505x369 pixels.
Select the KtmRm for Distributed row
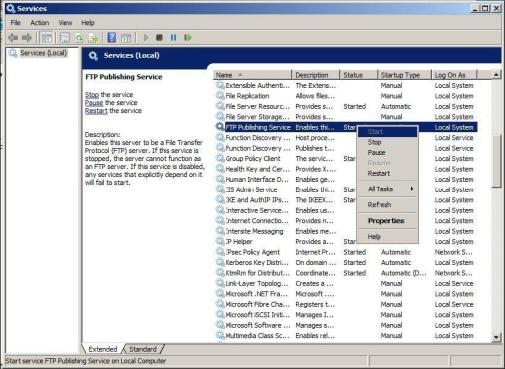pos(346,273)
